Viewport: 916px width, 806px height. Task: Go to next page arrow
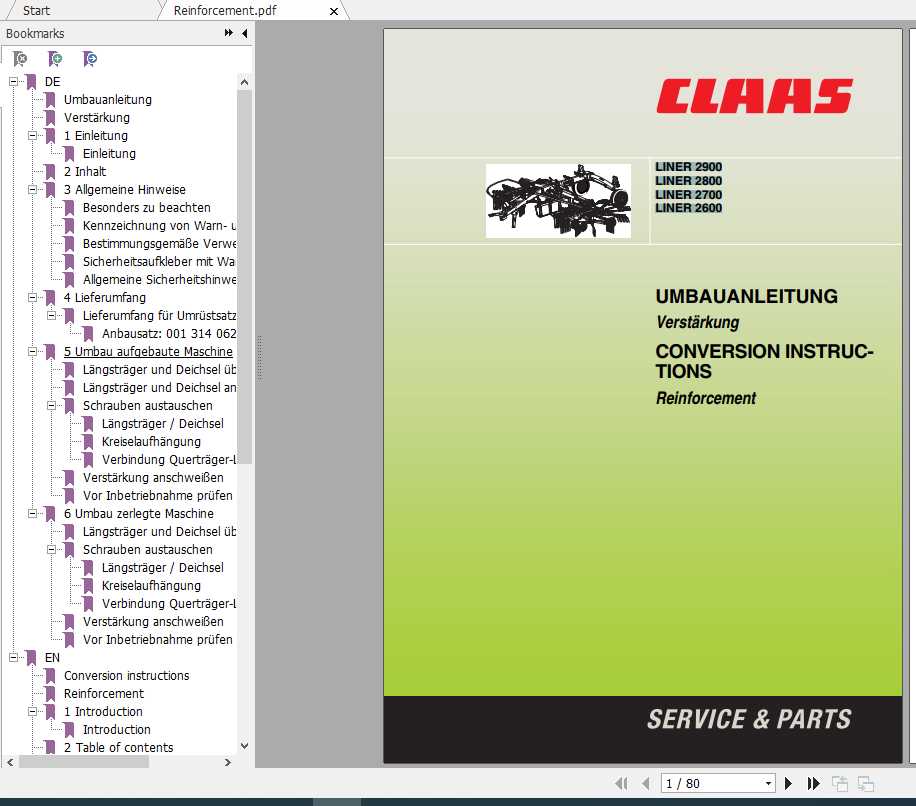tap(788, 783)
